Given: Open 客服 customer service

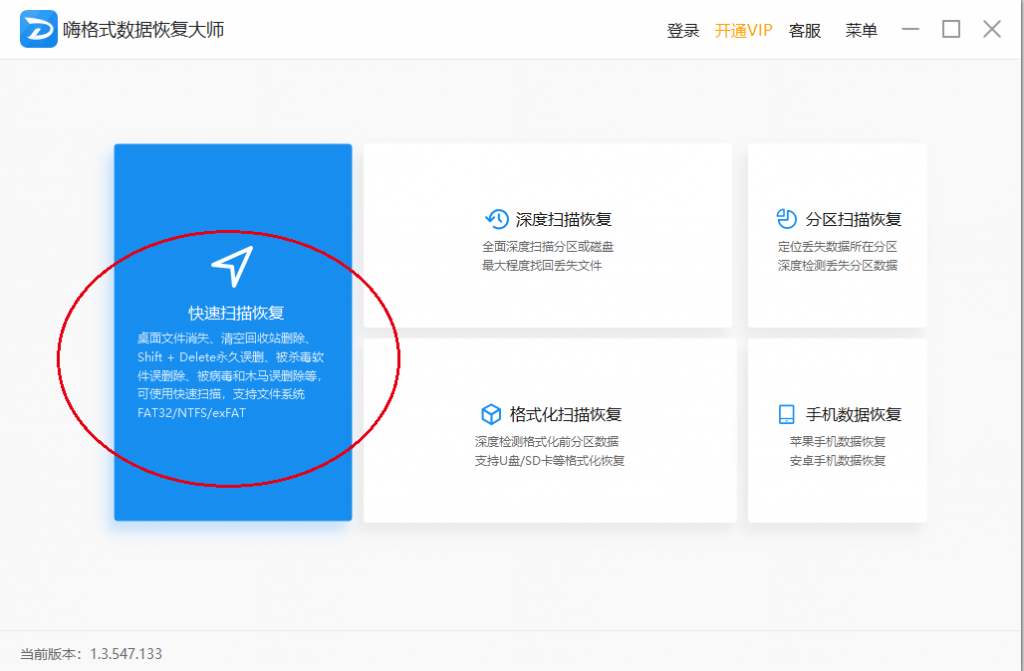Looking at the screenshot, I should pyautogui.click(x=805, y=30).
